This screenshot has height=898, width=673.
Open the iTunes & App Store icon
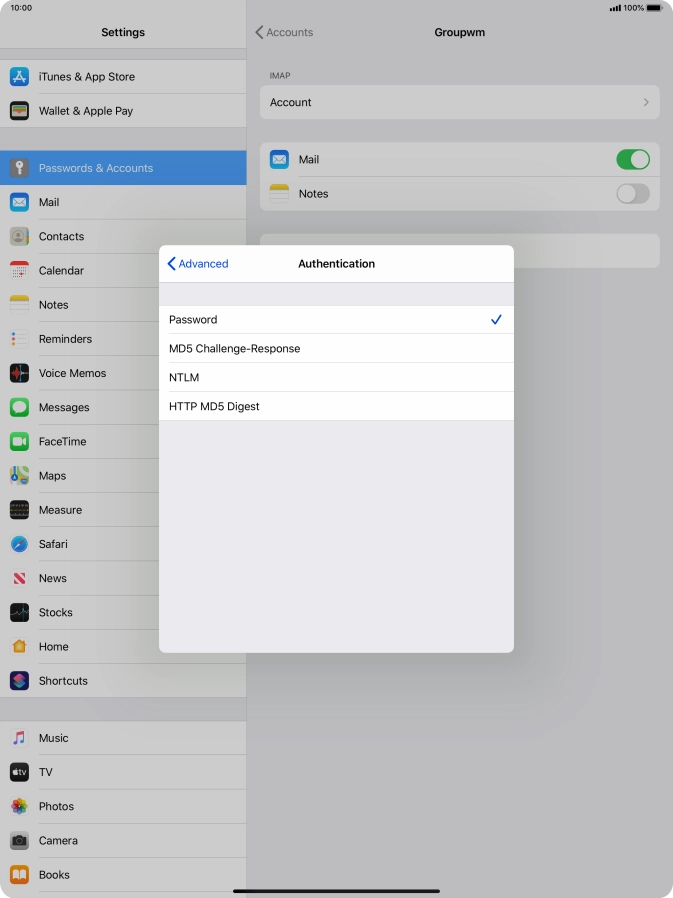tap(19, 77)
